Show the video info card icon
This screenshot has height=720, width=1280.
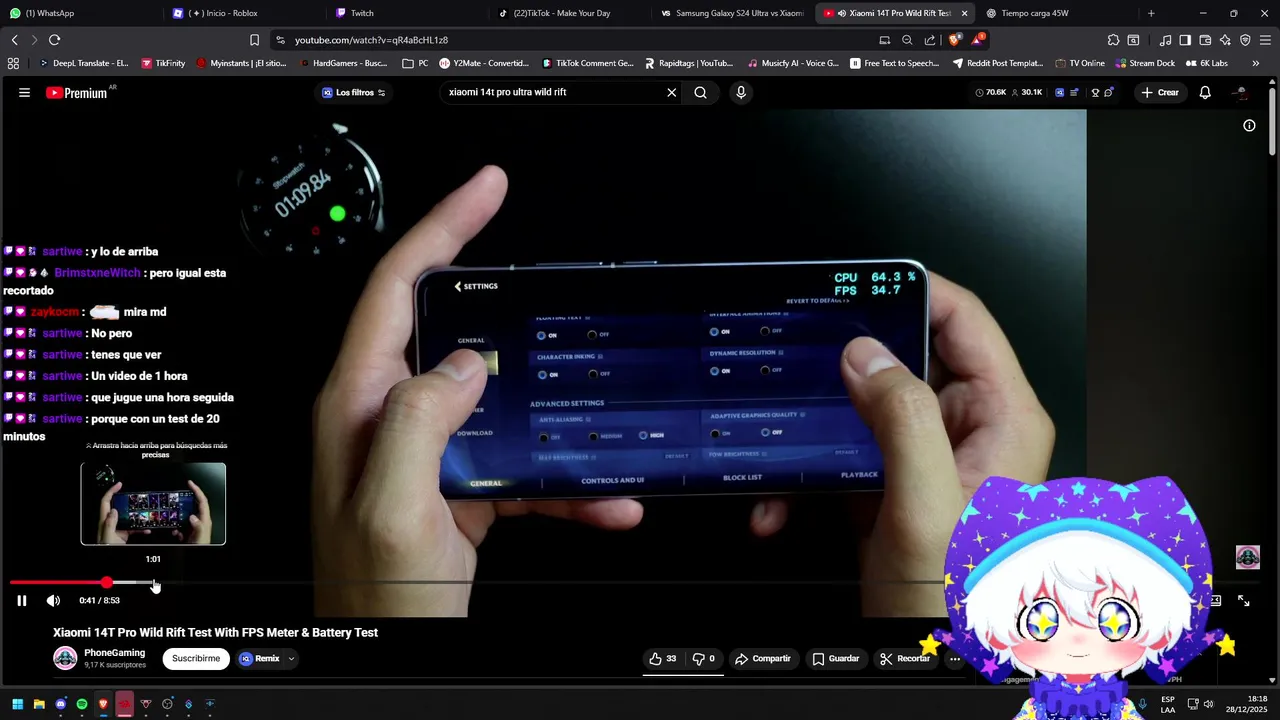click(x=1249, y=125)
